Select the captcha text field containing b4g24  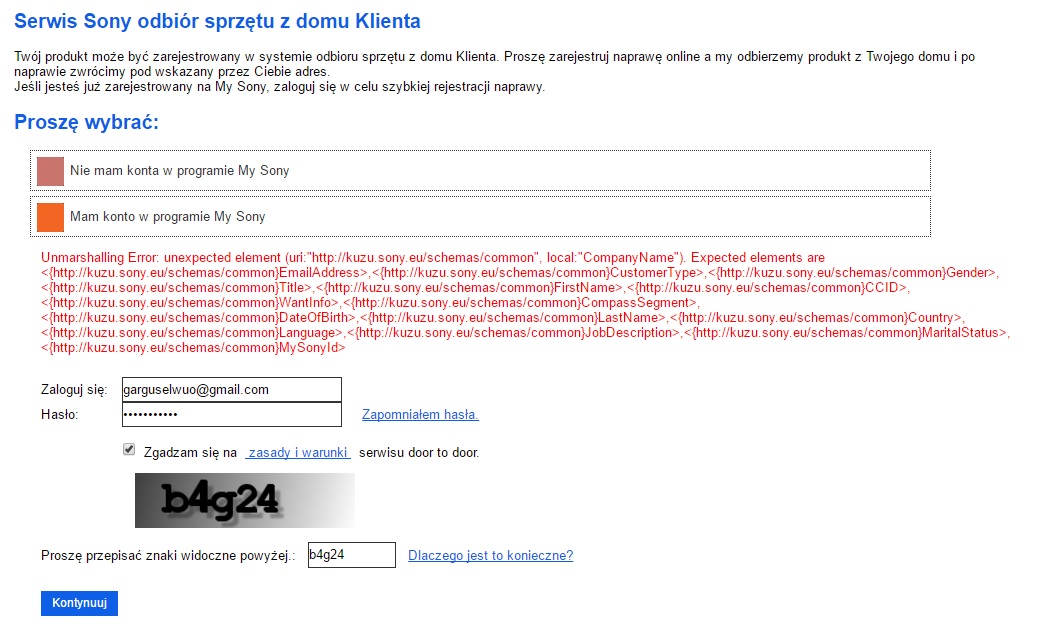(x=351, y=555)
